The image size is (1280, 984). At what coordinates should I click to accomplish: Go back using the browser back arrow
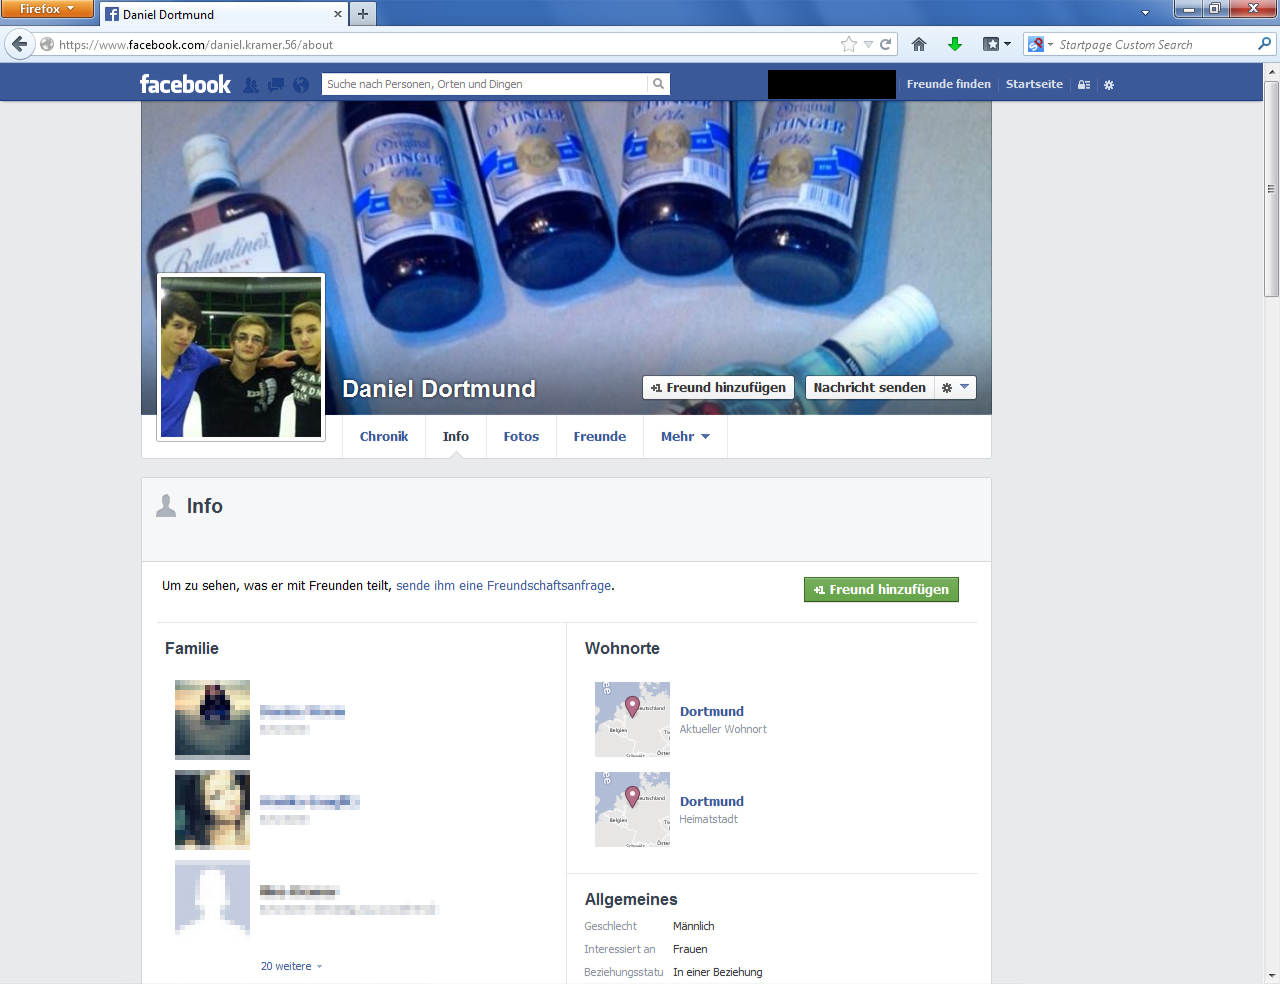(x=19, y=44)
